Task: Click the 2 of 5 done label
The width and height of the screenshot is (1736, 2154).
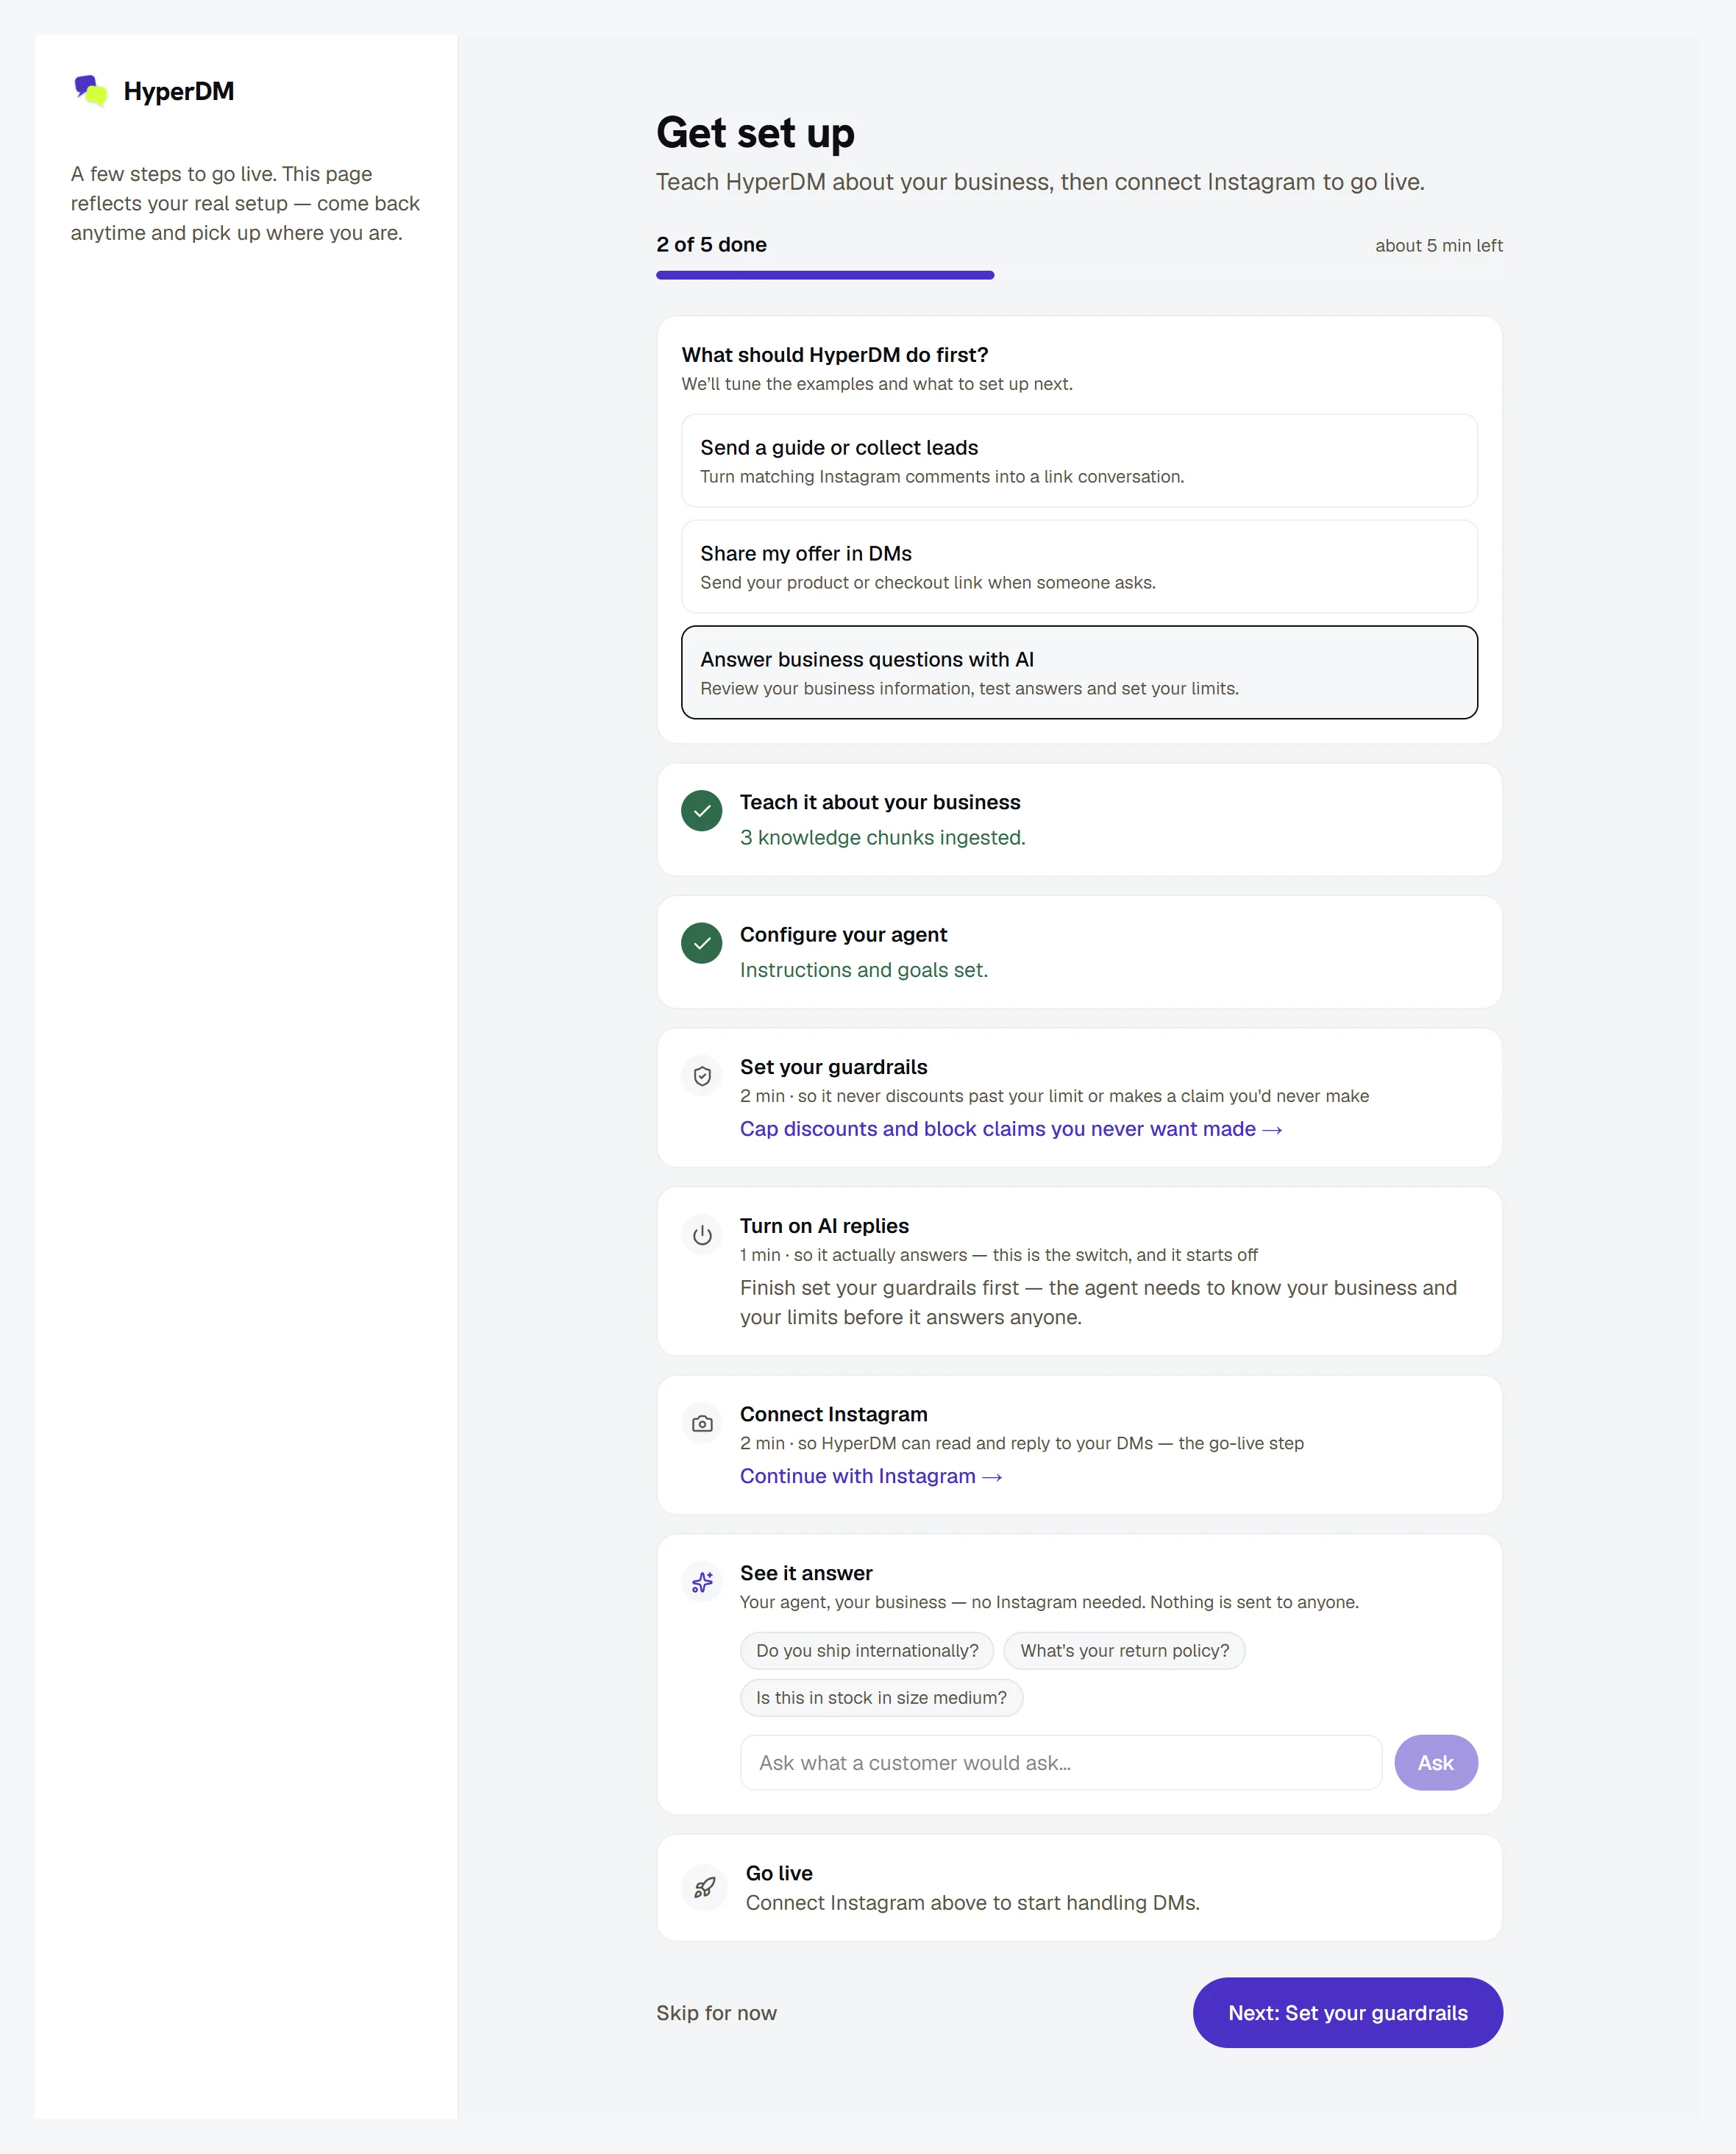Action: click(x=711, y=245)
